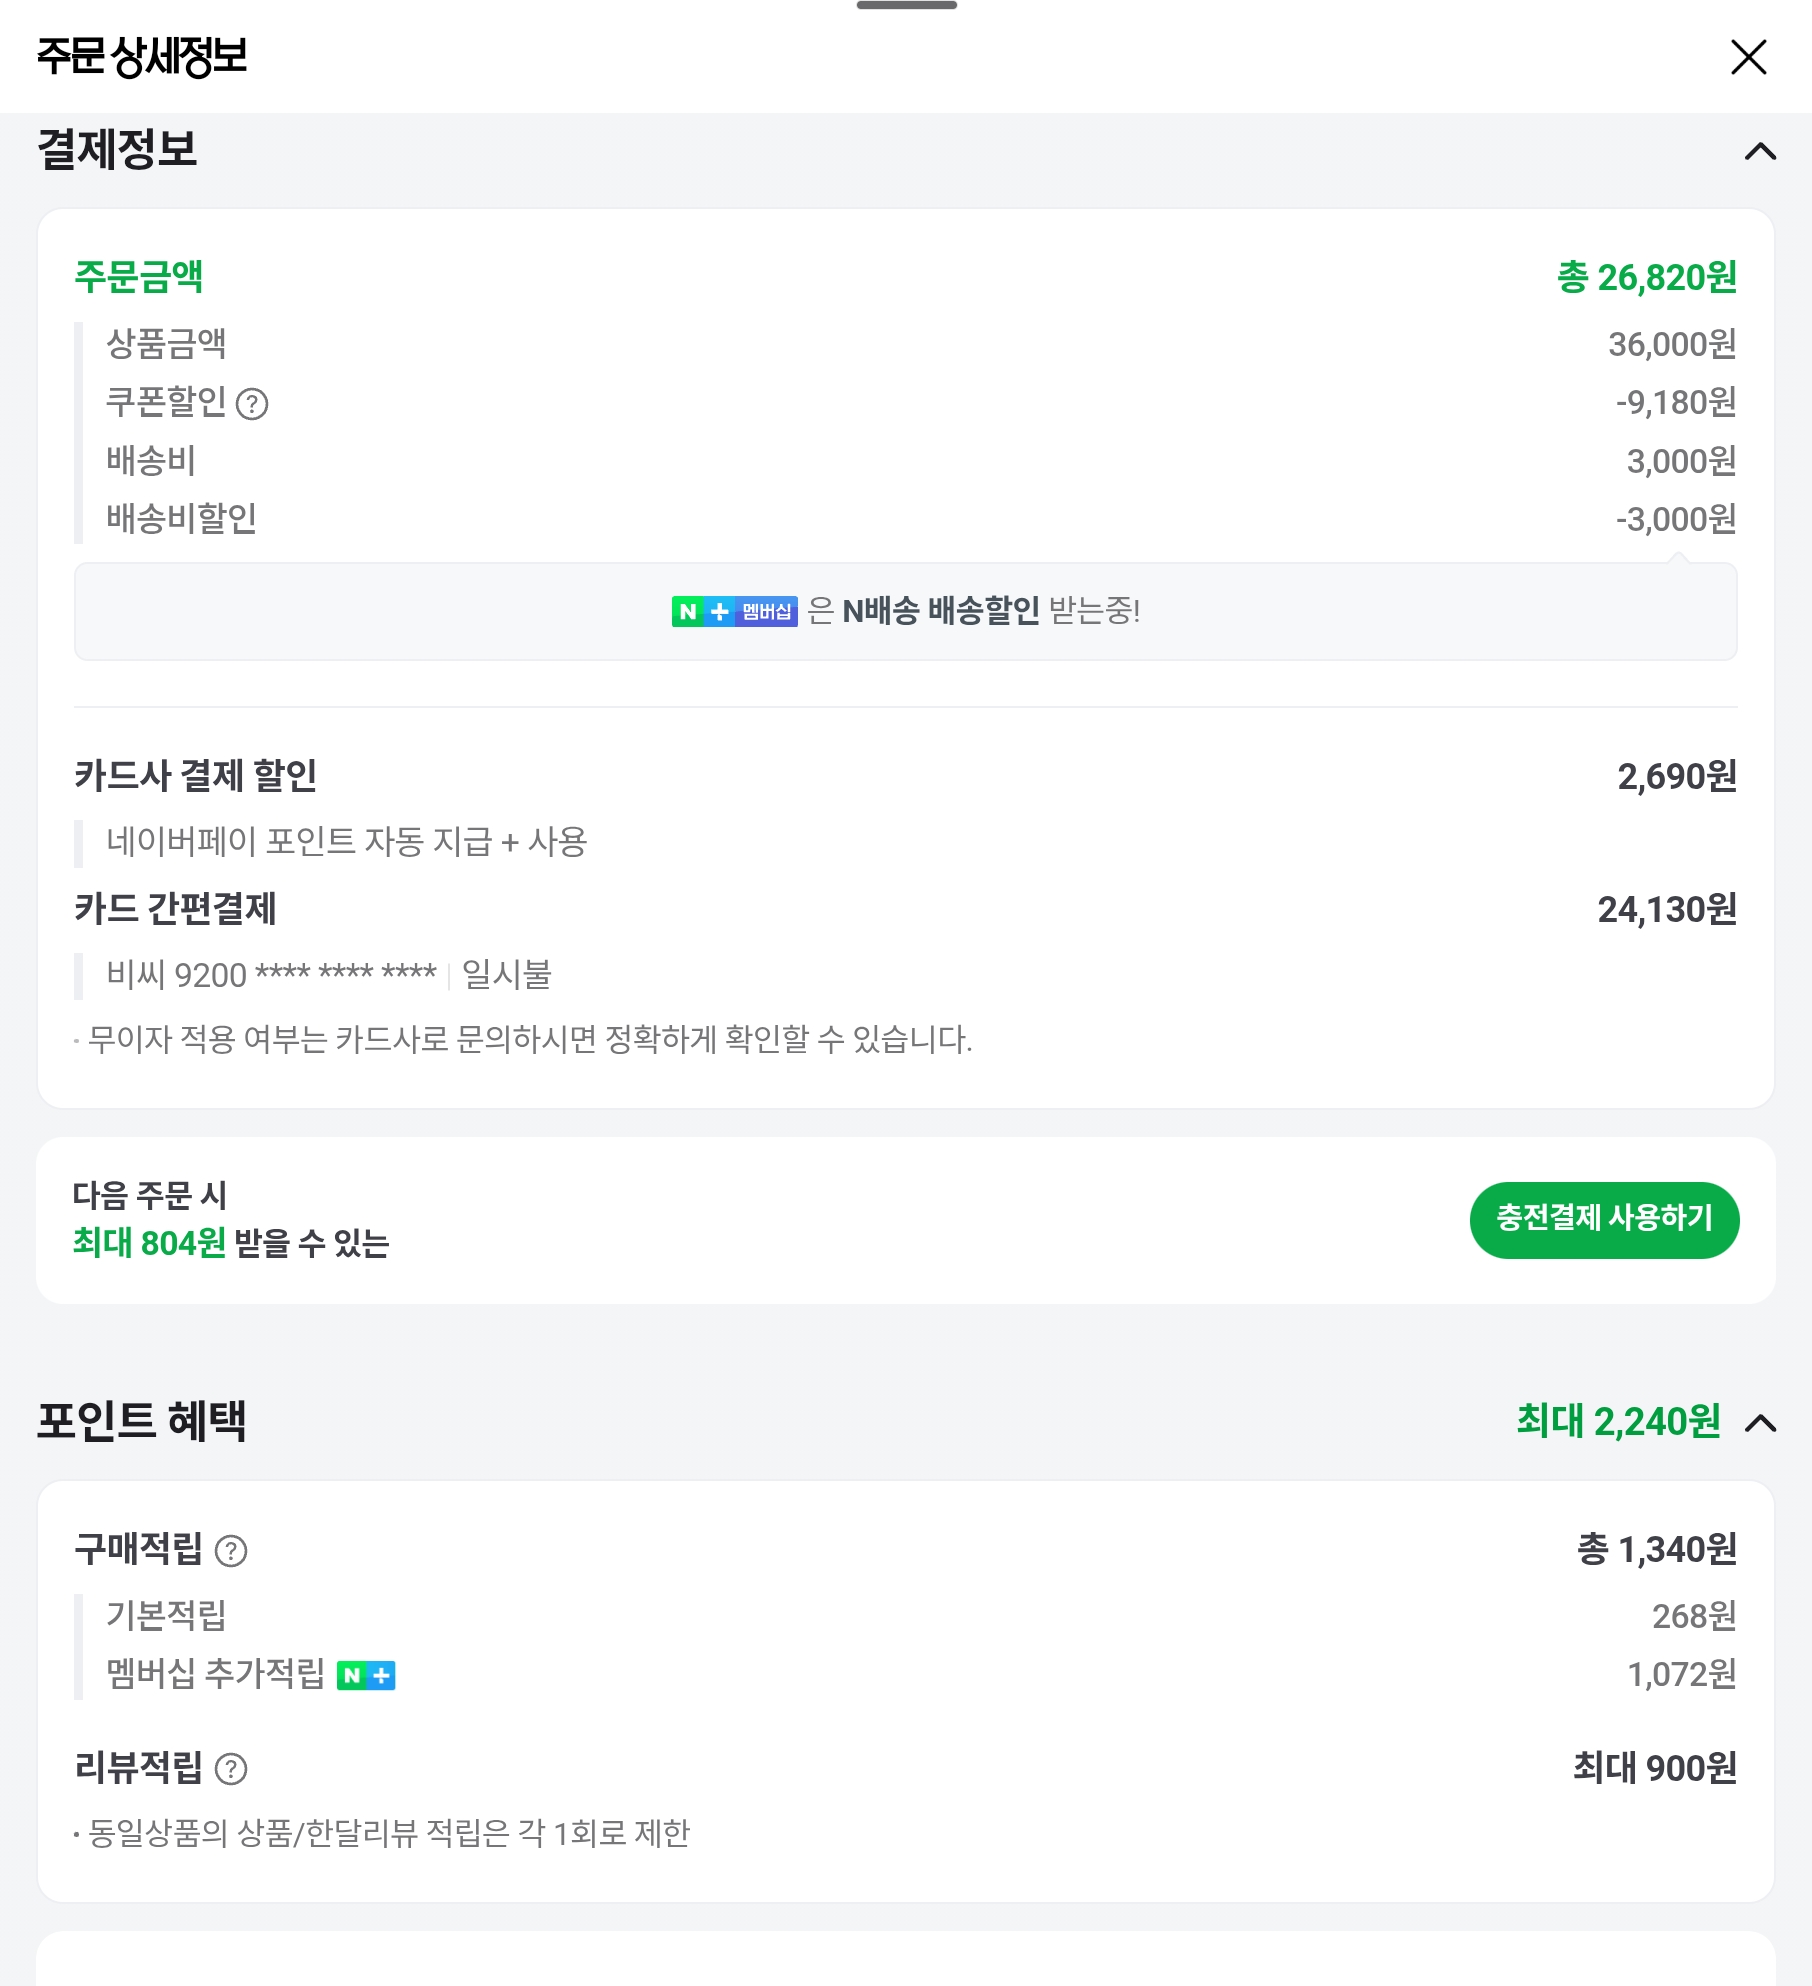Image resolution: width=1812 pixels, height=1986 pixels.
Task: Select the 카드 간편결제 row
Action: [x=175, y=909]
